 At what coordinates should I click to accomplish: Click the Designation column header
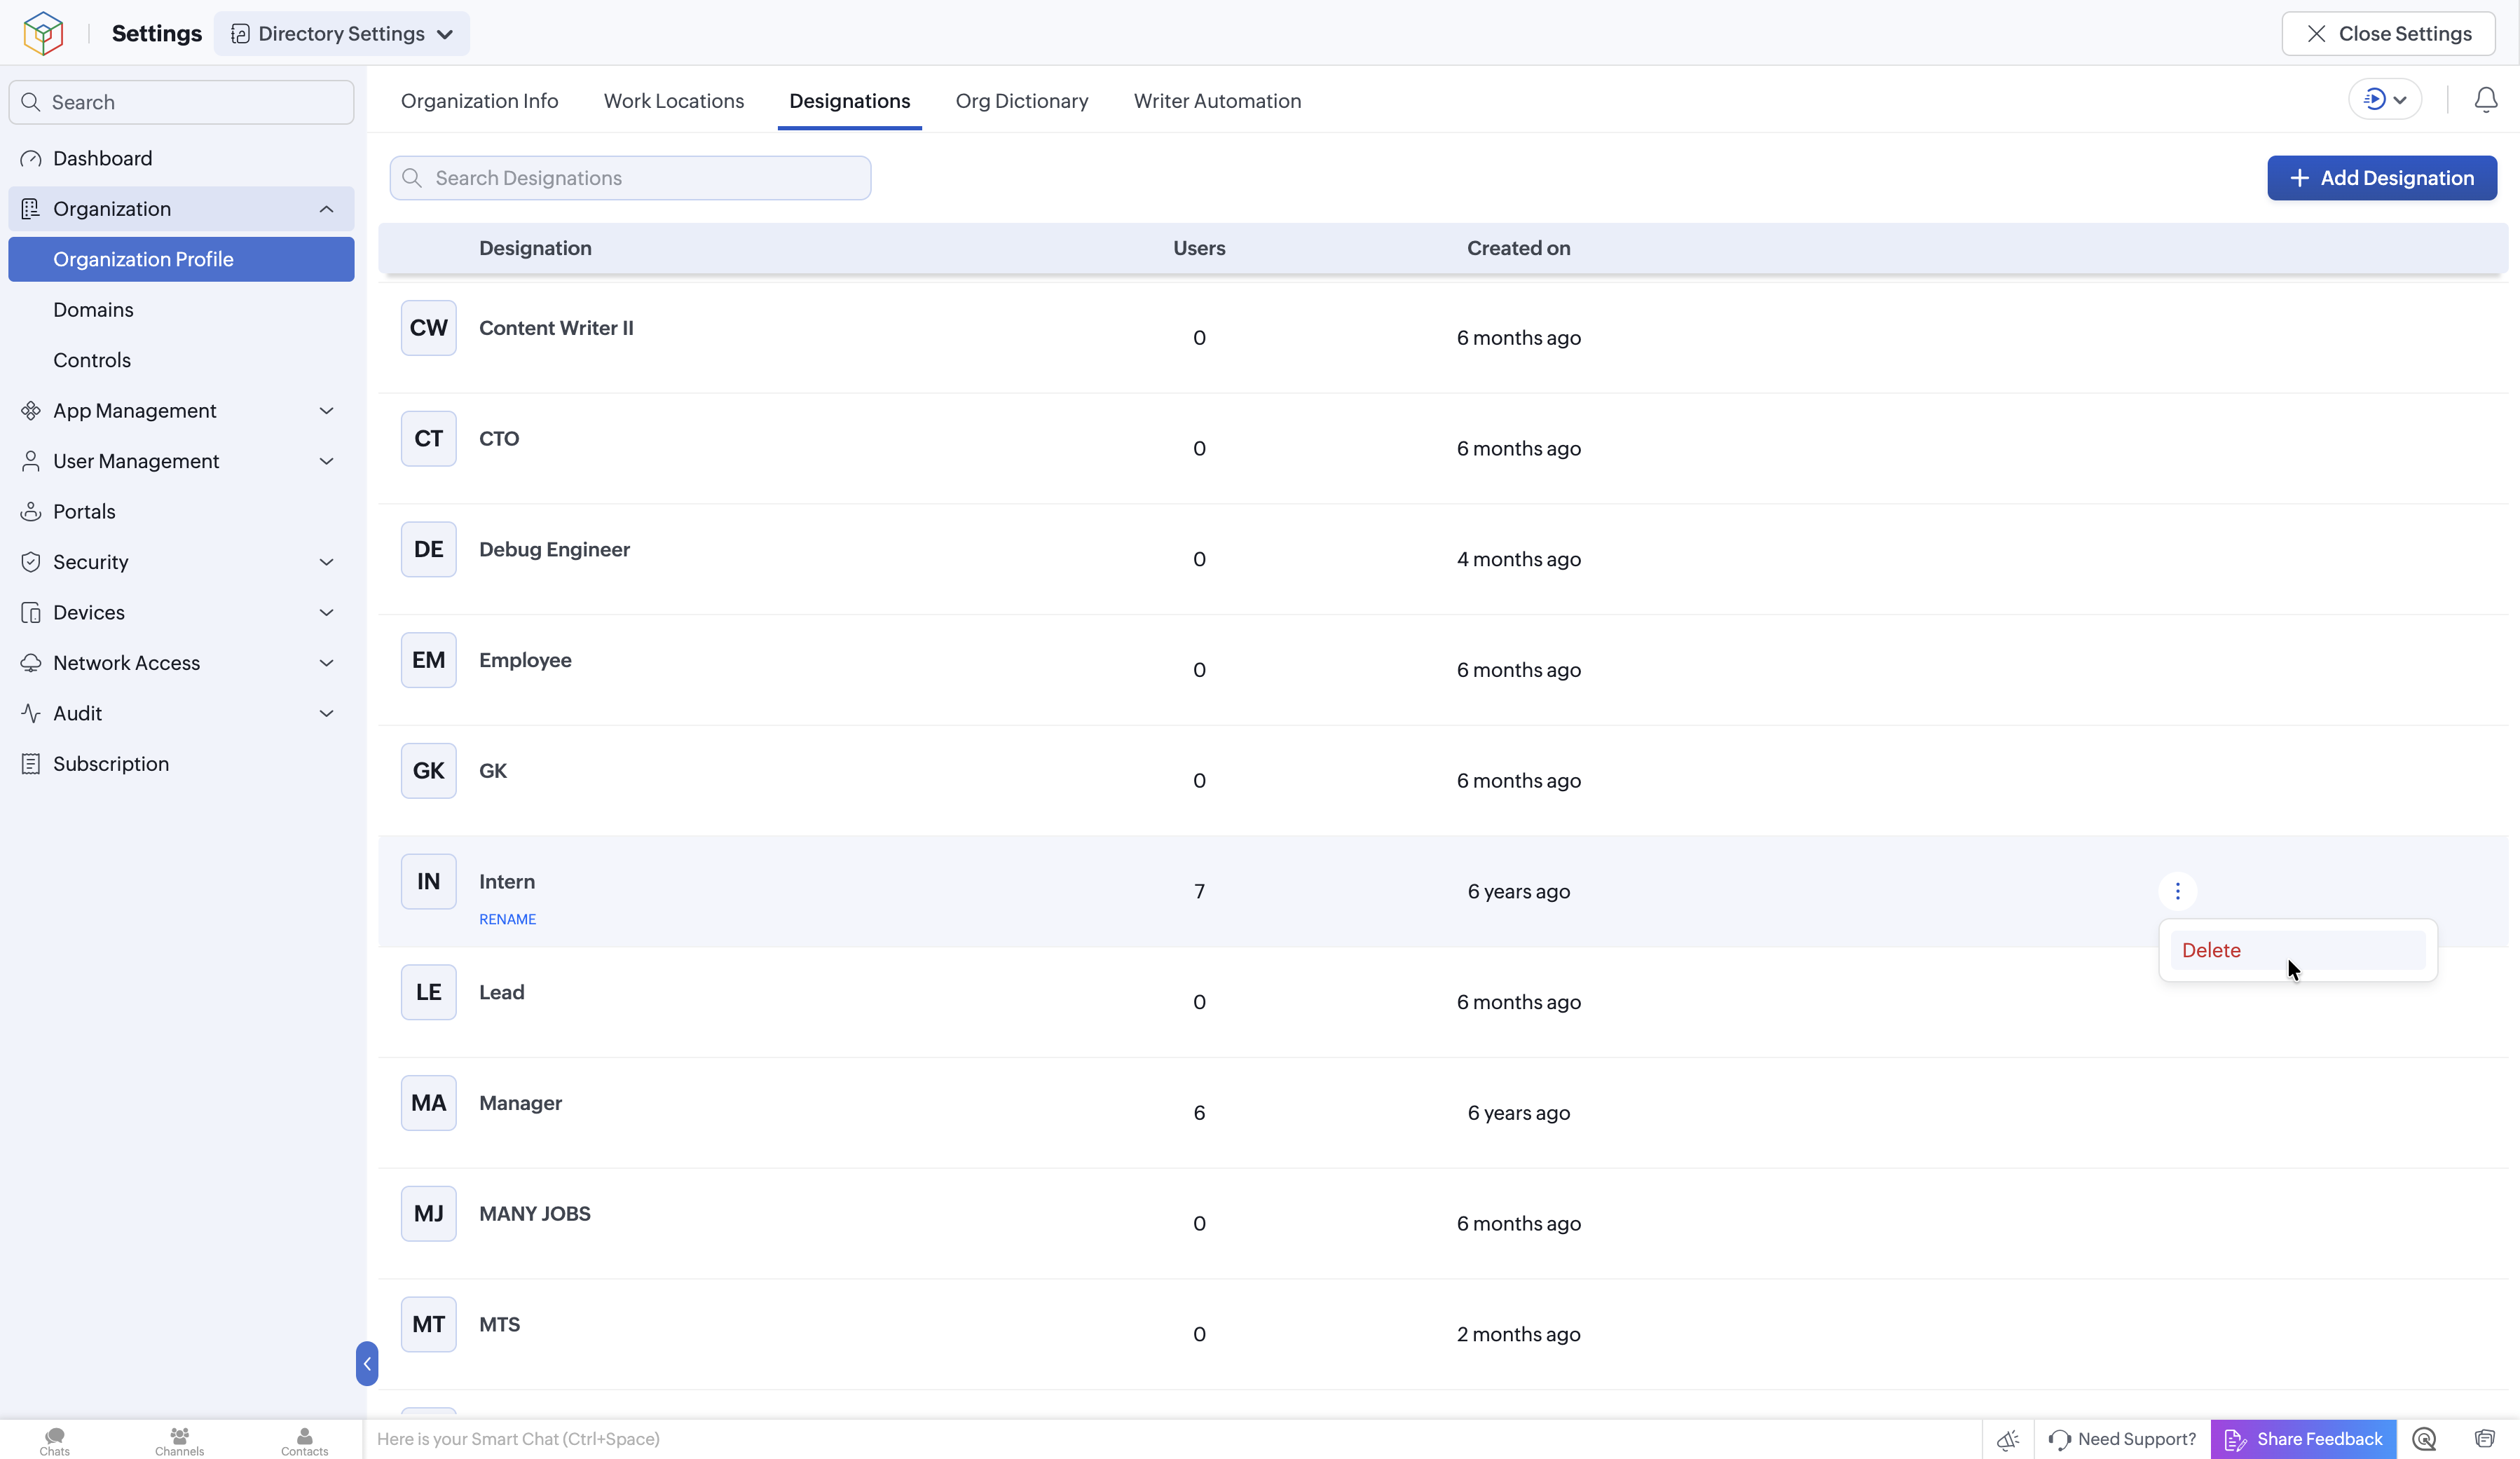[x=535, y=248]
